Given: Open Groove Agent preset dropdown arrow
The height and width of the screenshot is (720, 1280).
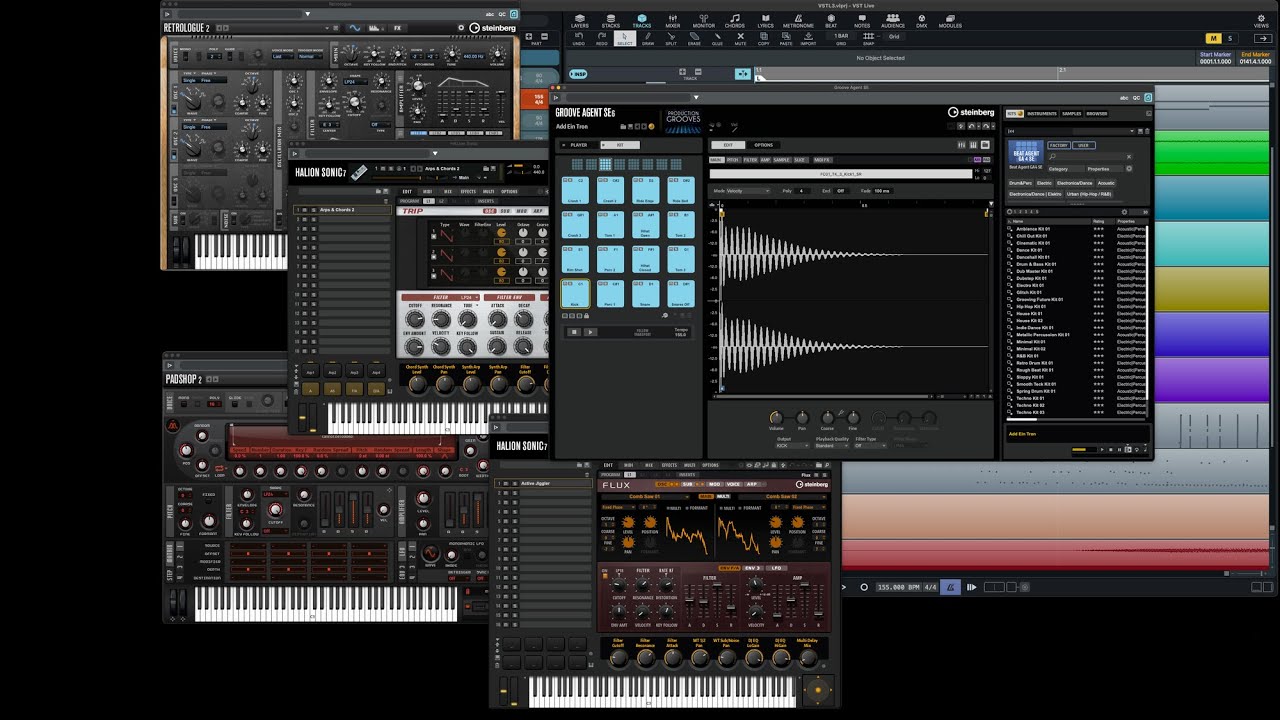Looking at the screenshot, I should (x=696, y=97).
